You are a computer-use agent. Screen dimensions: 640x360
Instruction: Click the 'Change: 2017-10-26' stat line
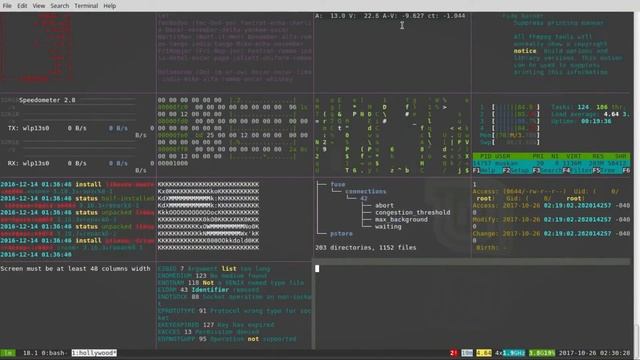[x=551, y=233]
